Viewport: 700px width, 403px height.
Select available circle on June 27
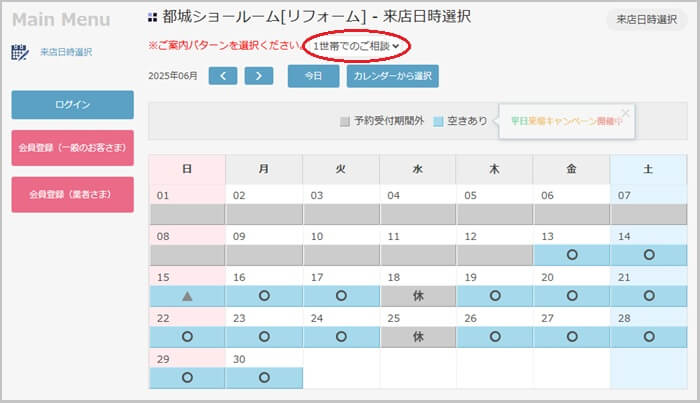(x=572, y=337)
